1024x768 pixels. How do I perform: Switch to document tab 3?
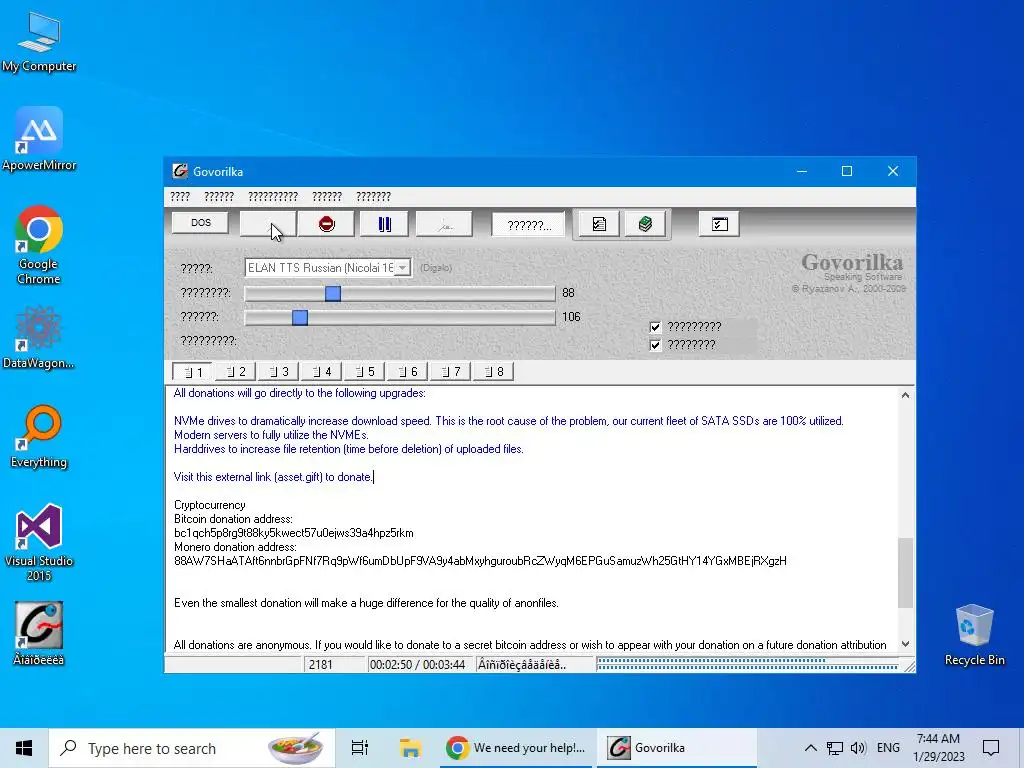coord(278,372)
